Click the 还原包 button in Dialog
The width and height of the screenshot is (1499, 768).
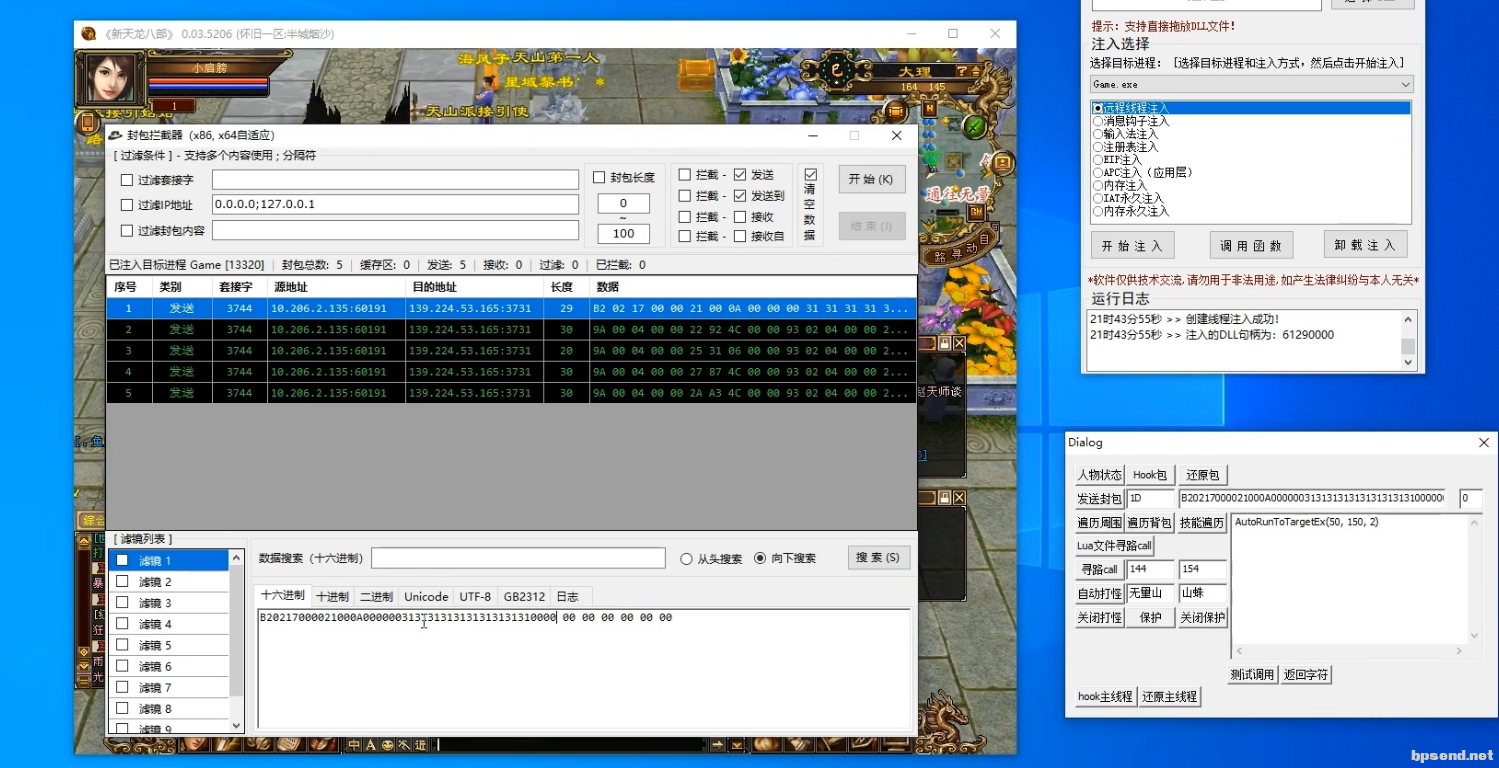[1203, 475]
